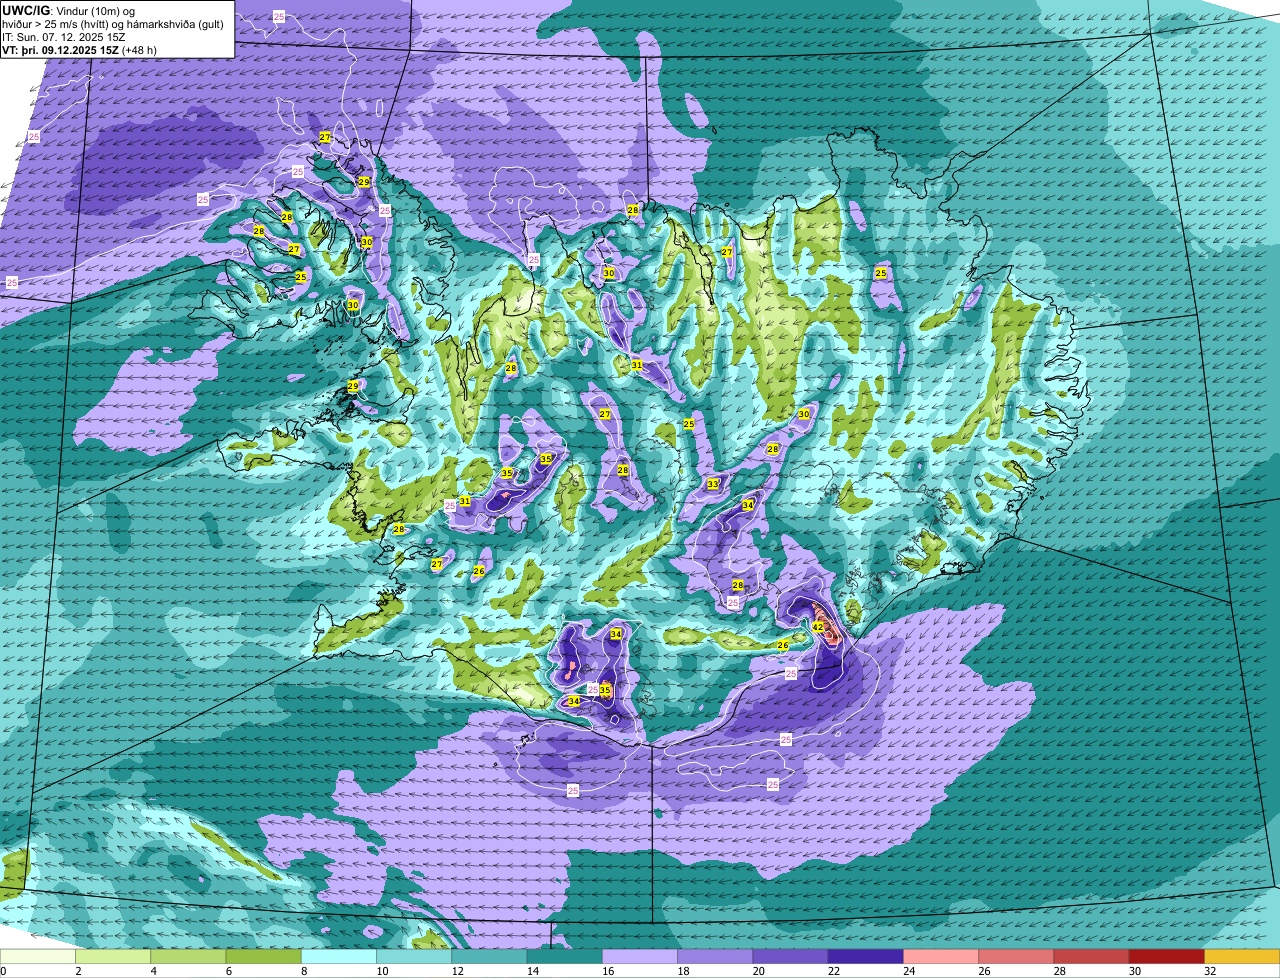
Task: Click the legend scale number 2
Action: 76,971
